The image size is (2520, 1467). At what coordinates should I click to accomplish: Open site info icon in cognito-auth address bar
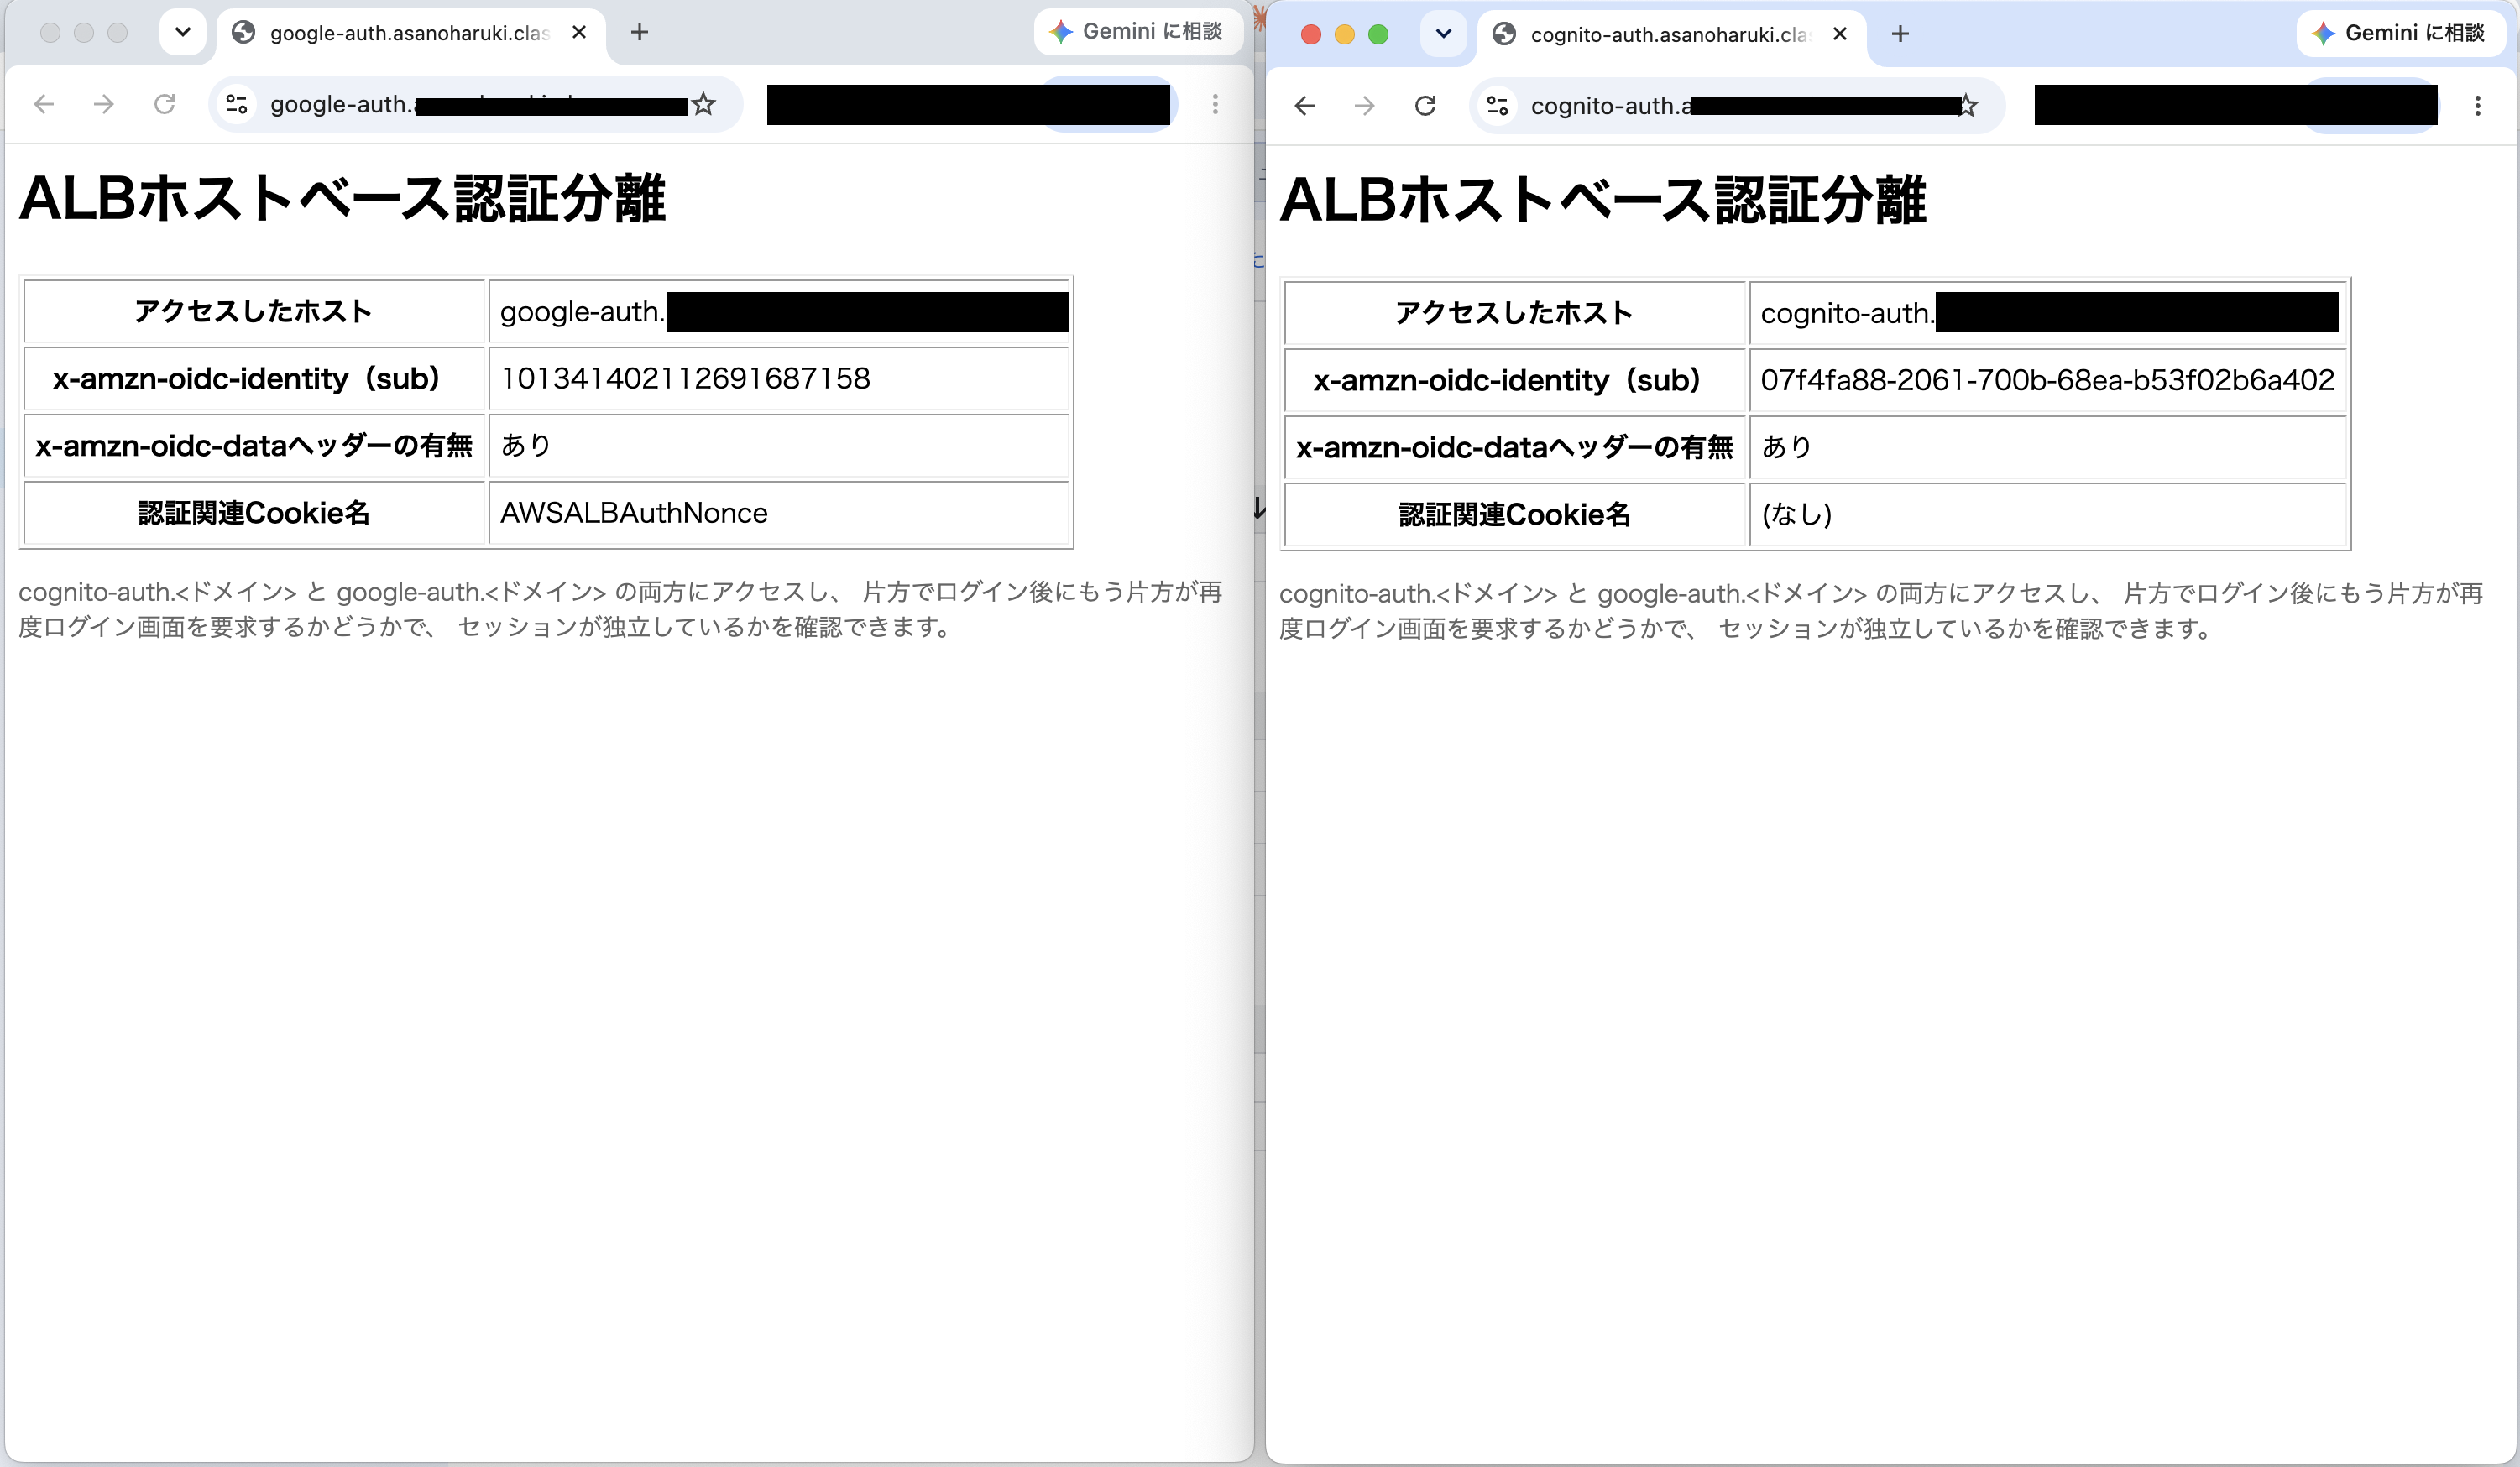point(1497,106)
